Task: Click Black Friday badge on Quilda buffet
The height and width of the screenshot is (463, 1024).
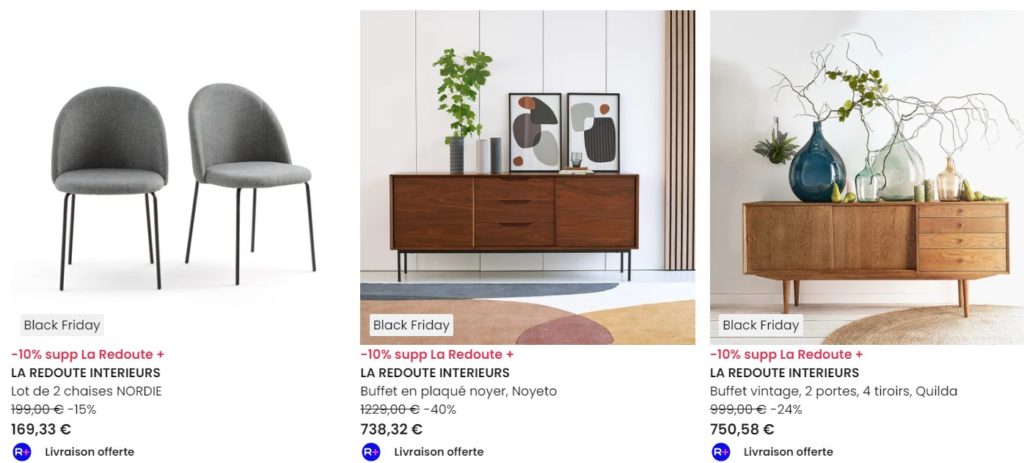Action: coord(761,325)
